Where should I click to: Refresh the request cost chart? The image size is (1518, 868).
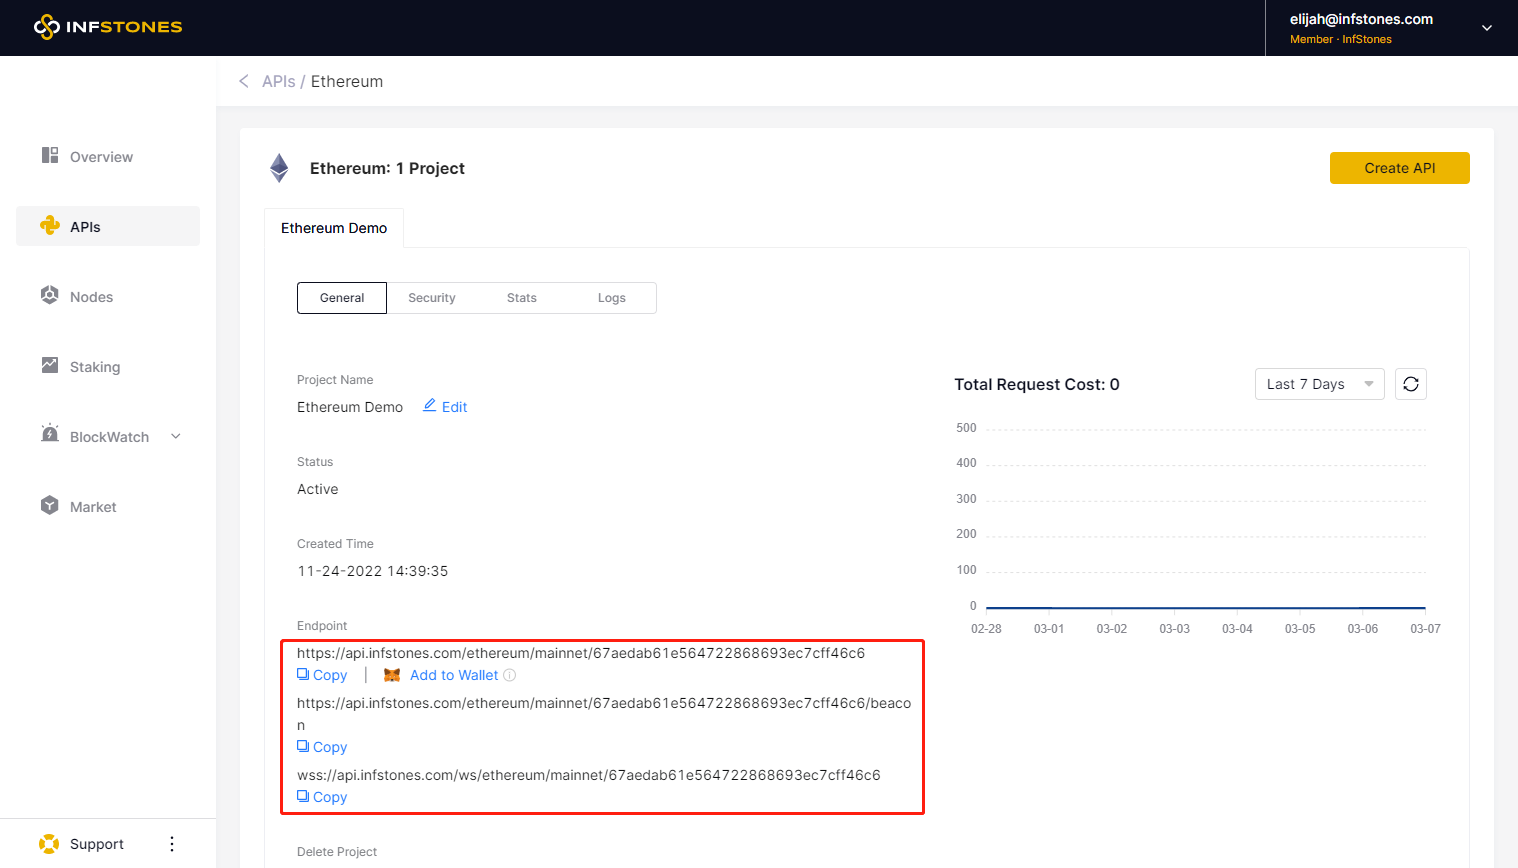point(1411,384)
